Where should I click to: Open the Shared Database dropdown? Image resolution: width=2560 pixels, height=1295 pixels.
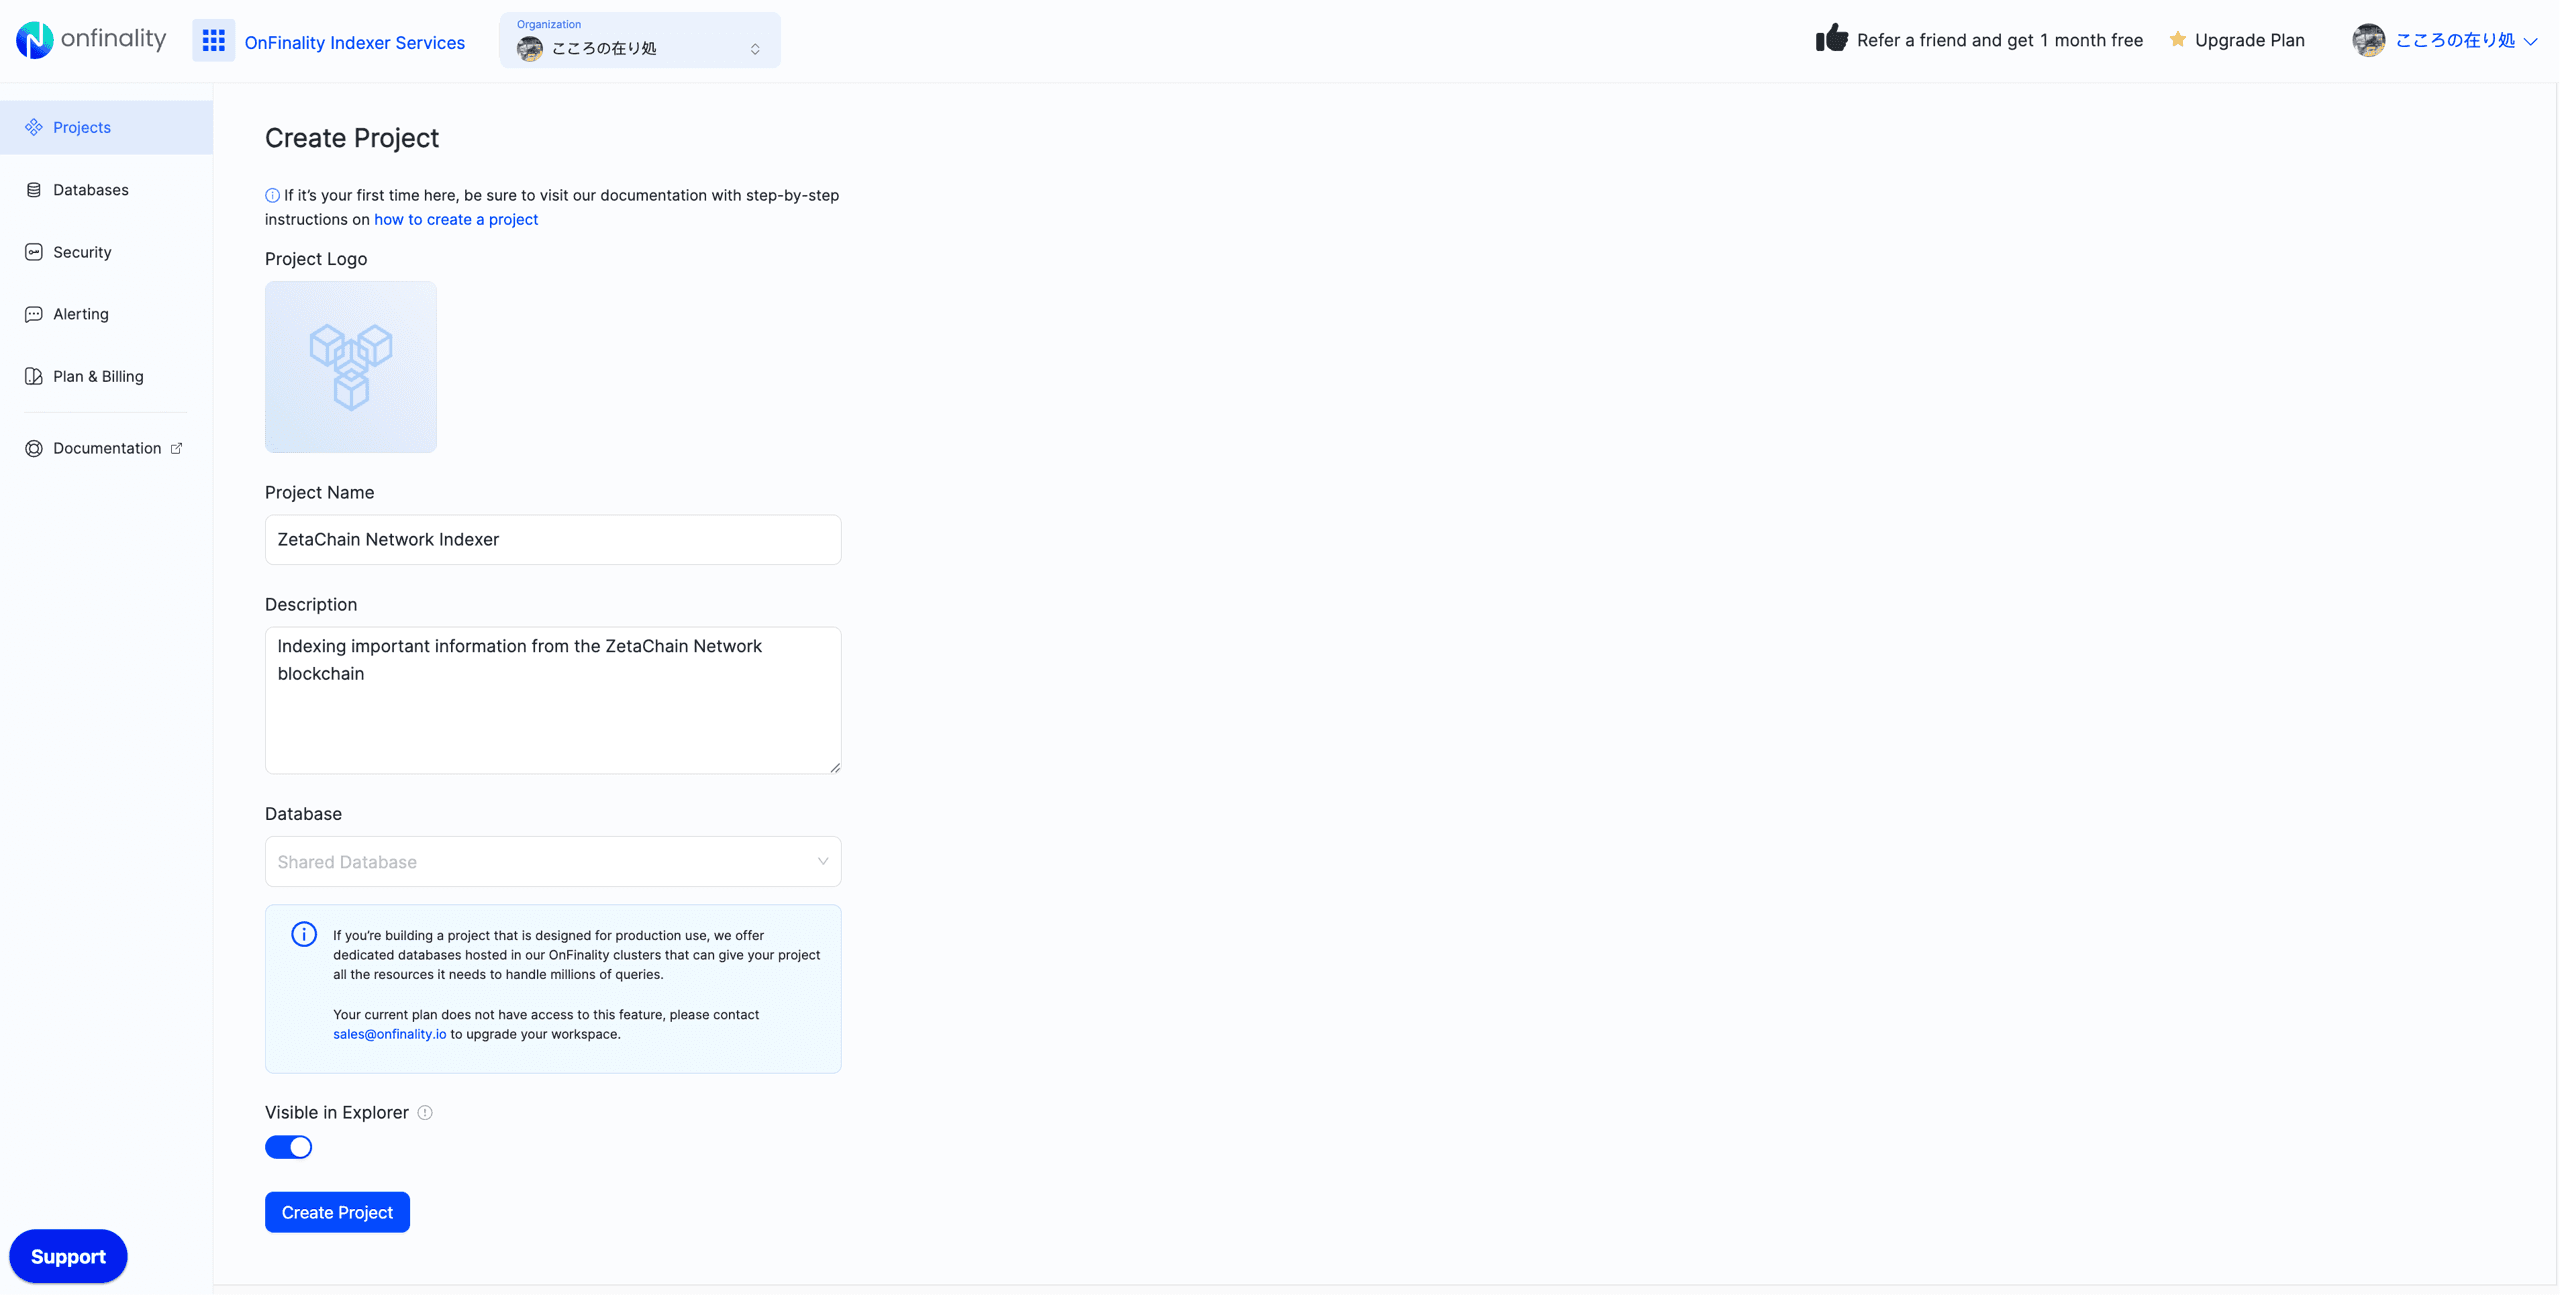click(x=552, y=861)
